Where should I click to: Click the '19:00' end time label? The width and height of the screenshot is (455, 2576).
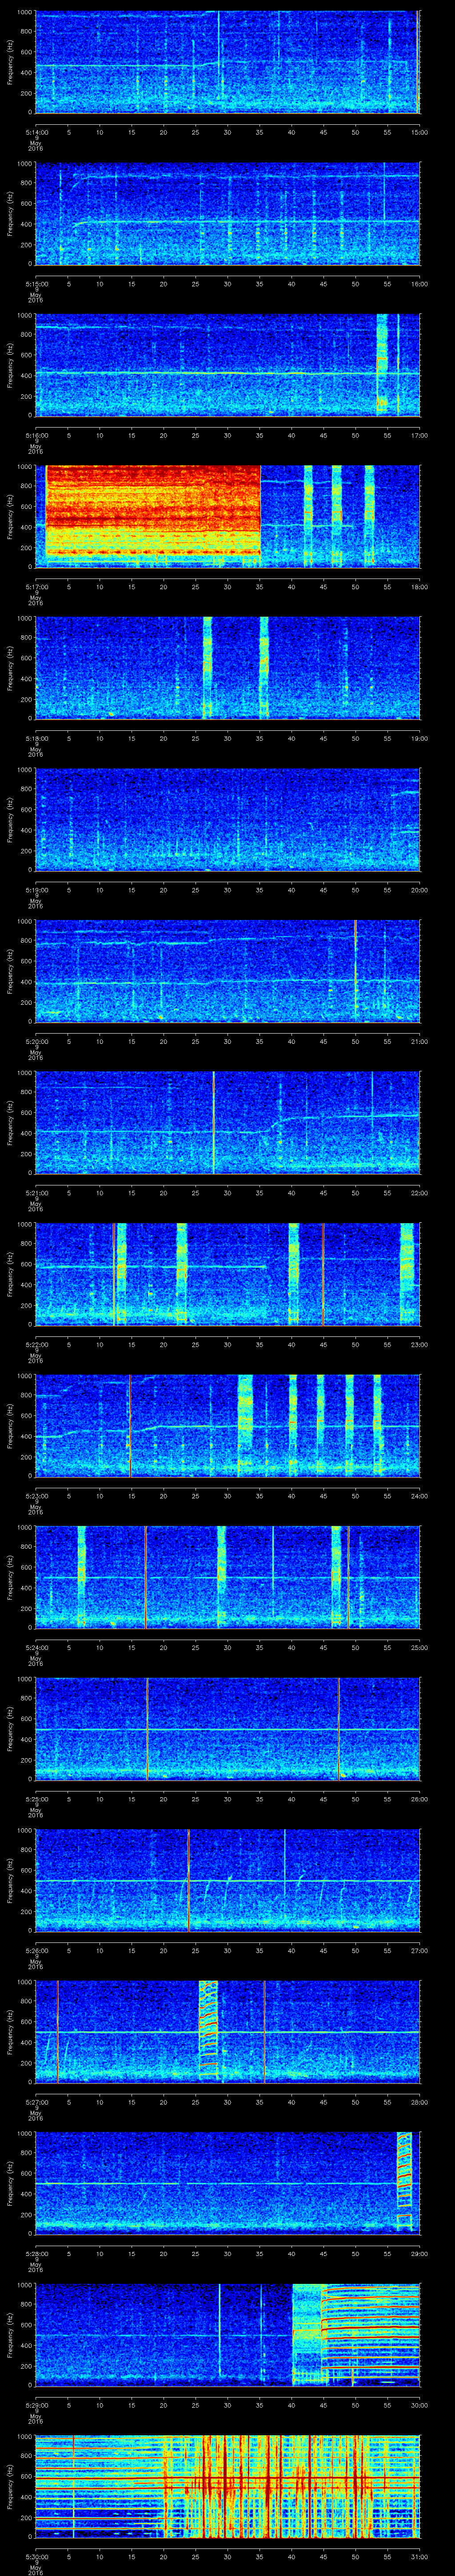pos(420,738)
